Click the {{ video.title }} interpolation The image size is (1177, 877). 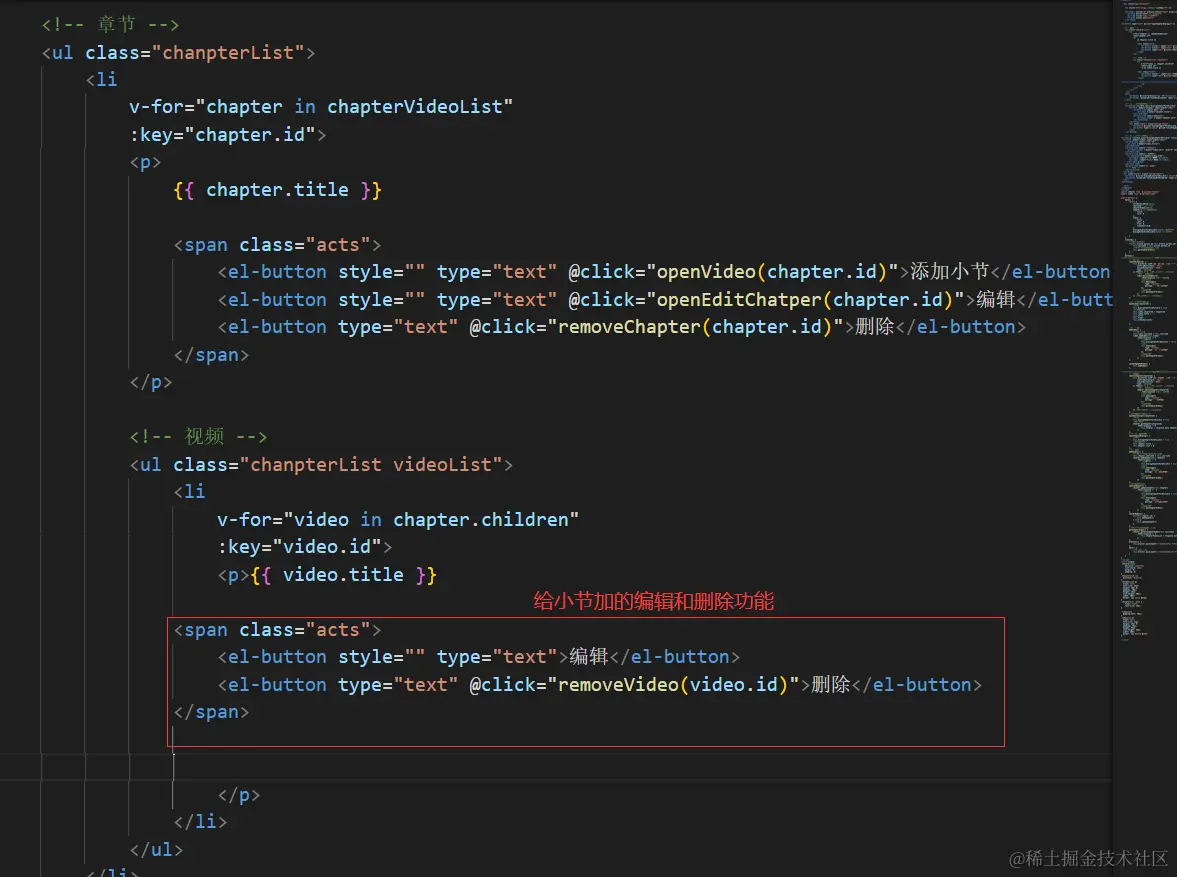pos(344,575)
